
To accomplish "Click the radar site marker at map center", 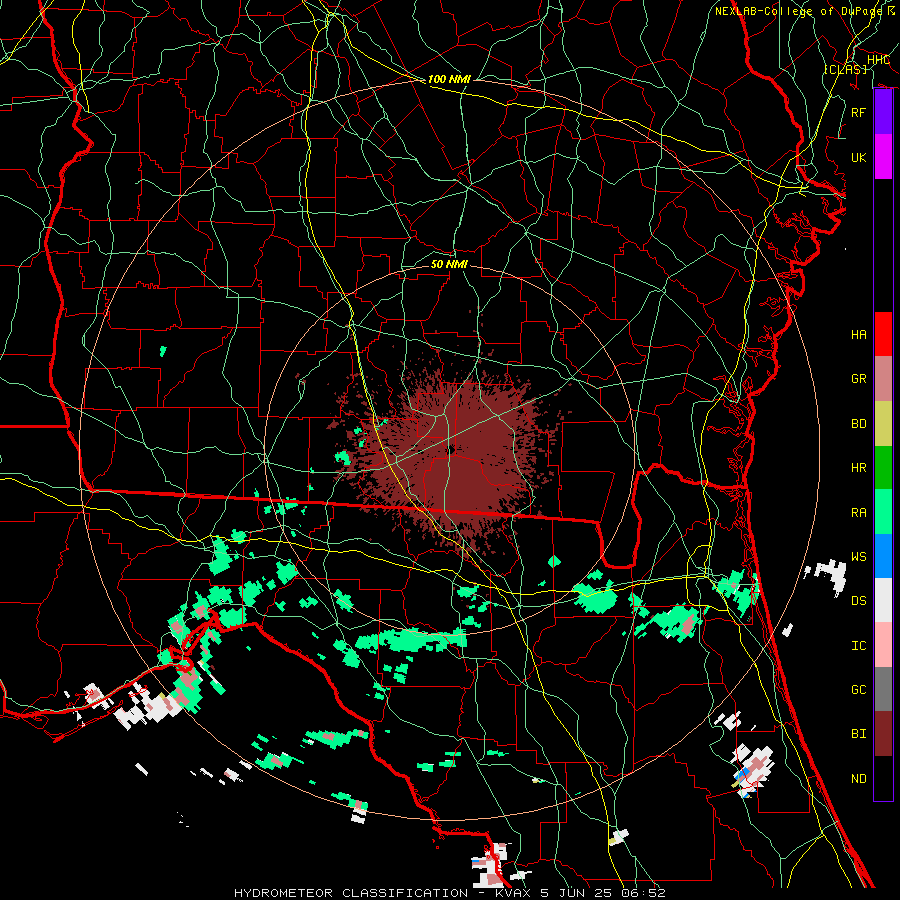I will (x=452, y=450).
